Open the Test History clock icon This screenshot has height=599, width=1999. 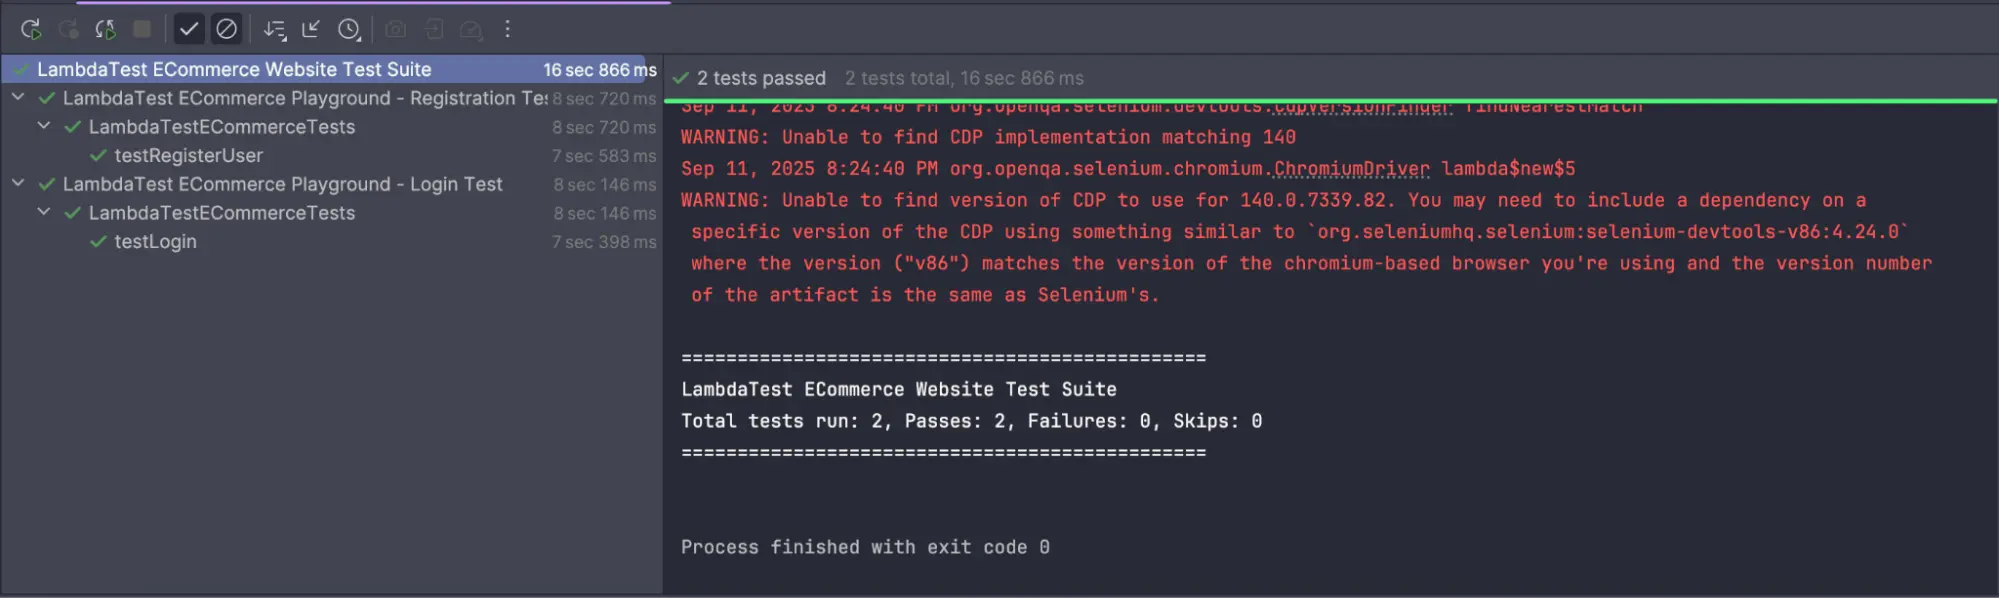pos(349,29)
